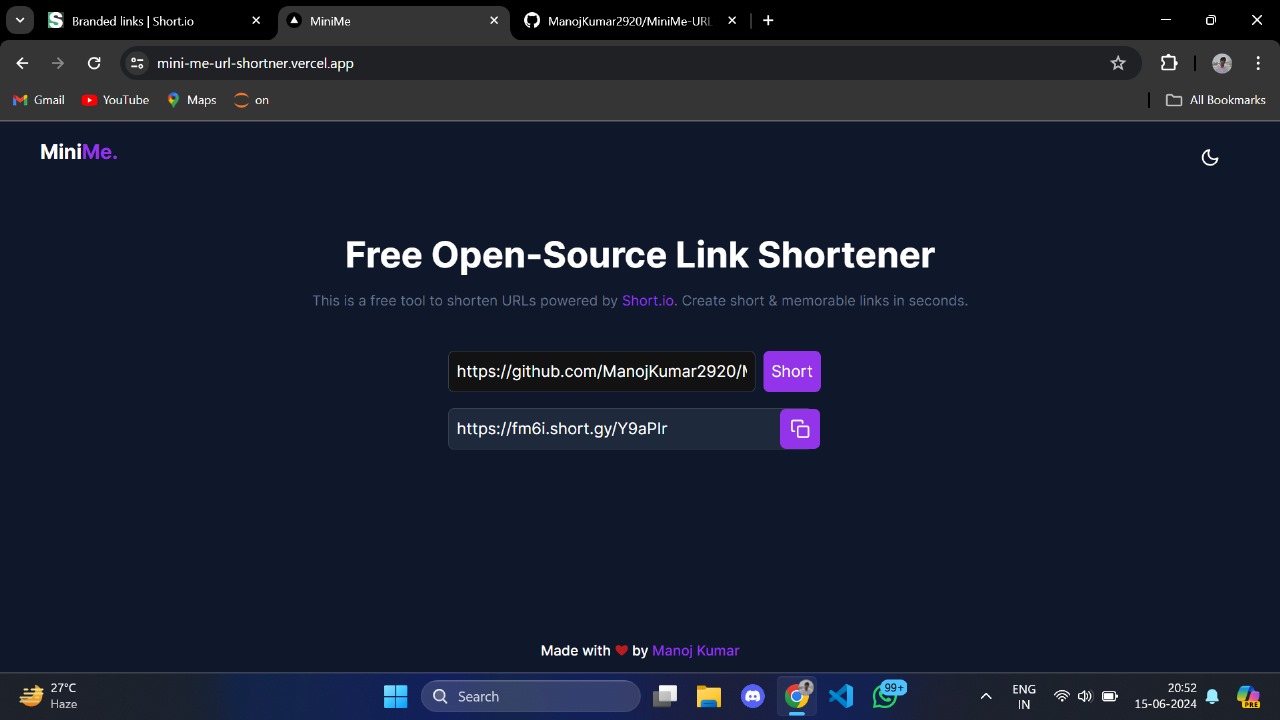Open the weather widget showing 27°C Haze
The image size is (1280, 720).
click(50, 696)
